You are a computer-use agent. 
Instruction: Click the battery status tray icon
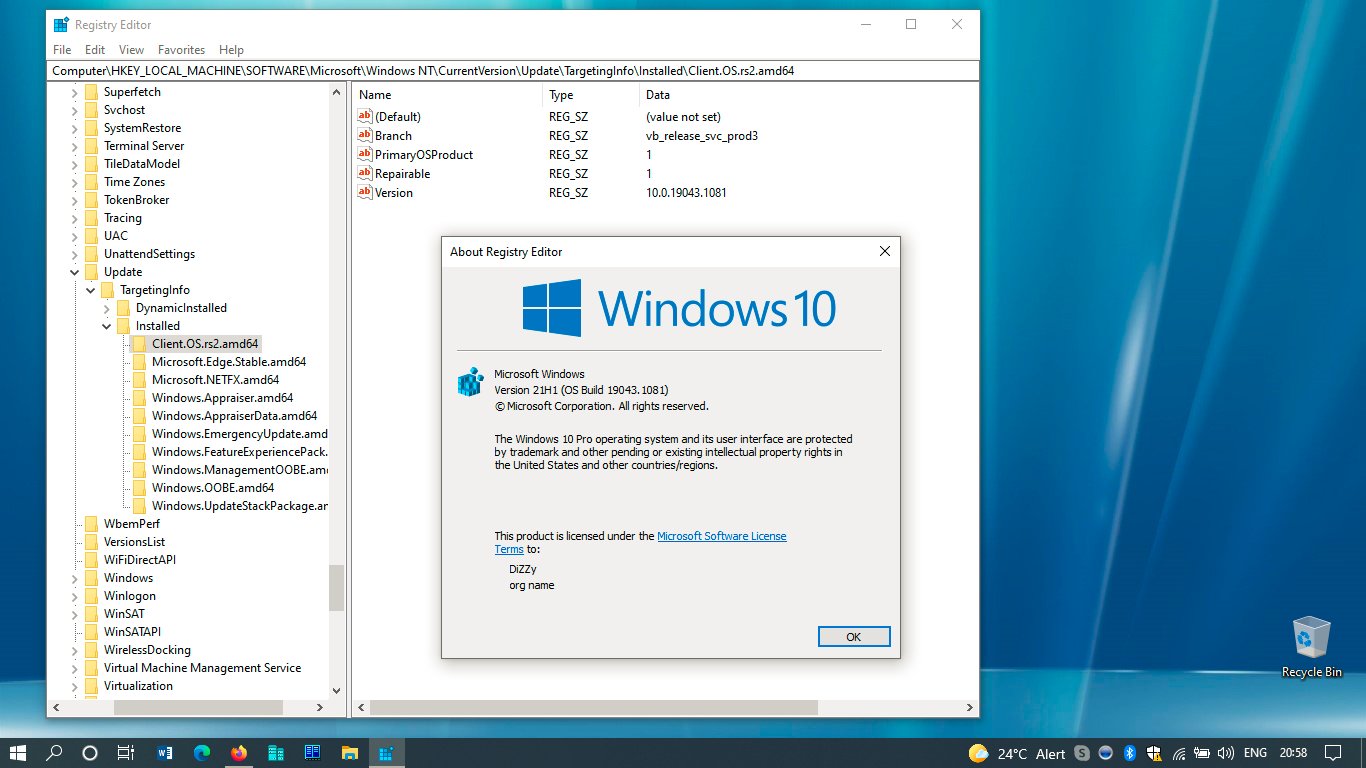pos(1203,753)
